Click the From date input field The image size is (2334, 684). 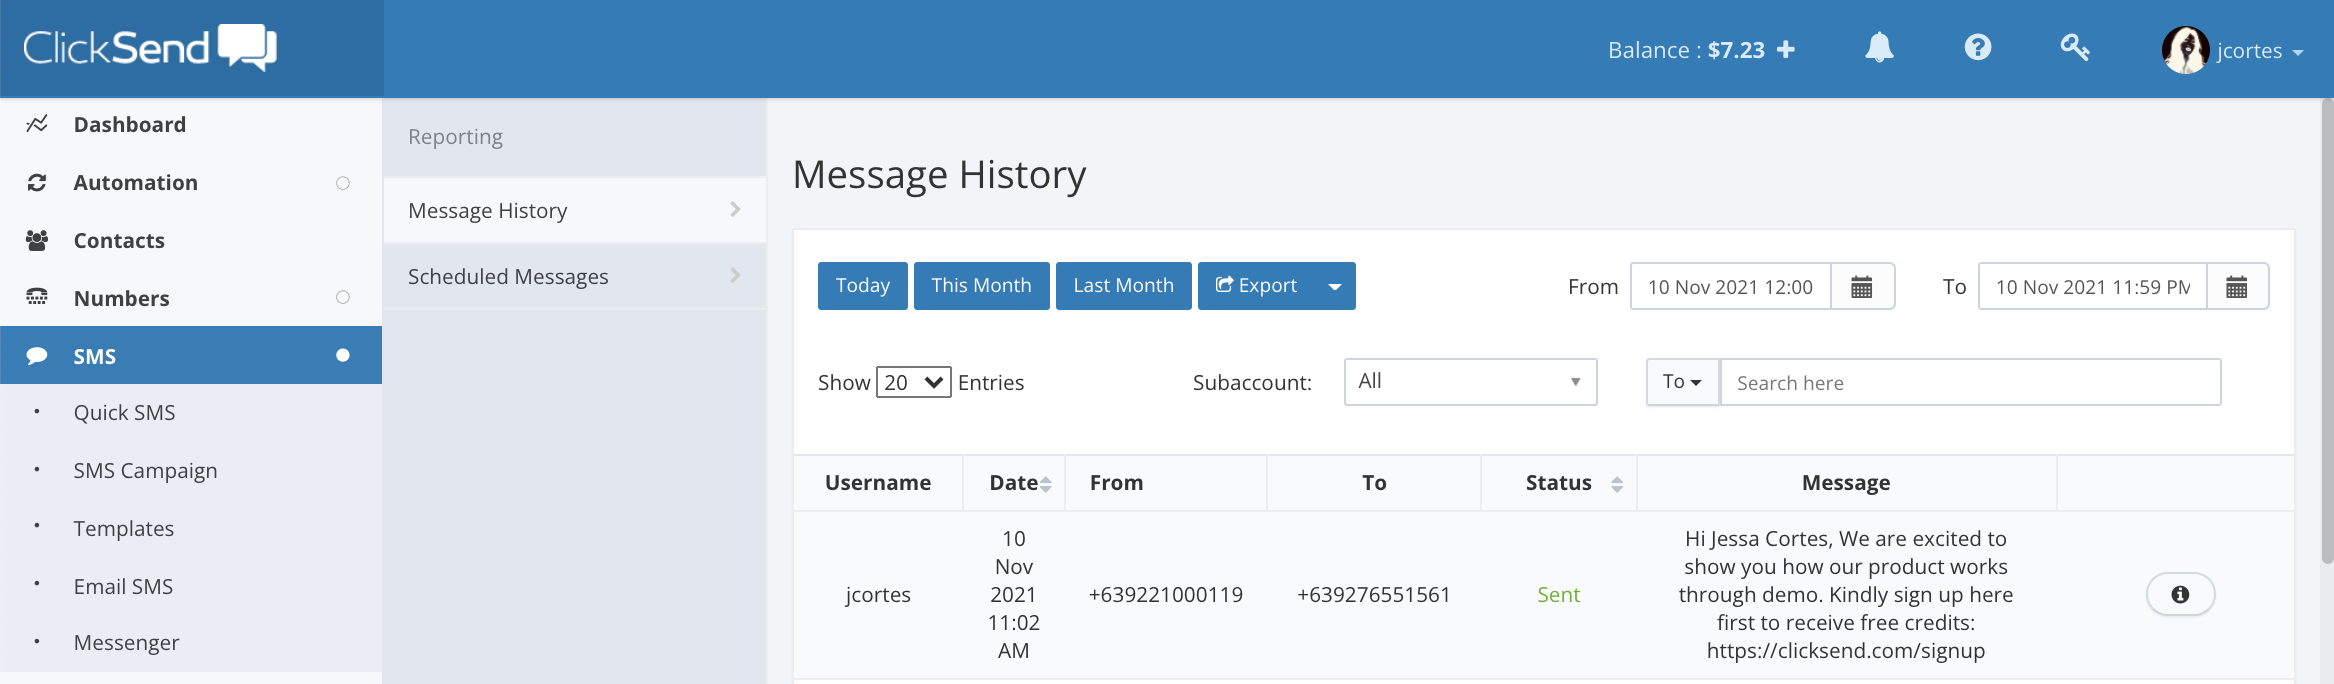tap(1731, 287)
